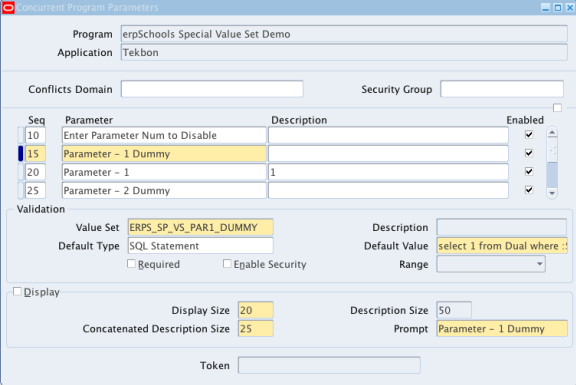
Task: Click Description field for seq 10 row
Action: pos(388,135)
